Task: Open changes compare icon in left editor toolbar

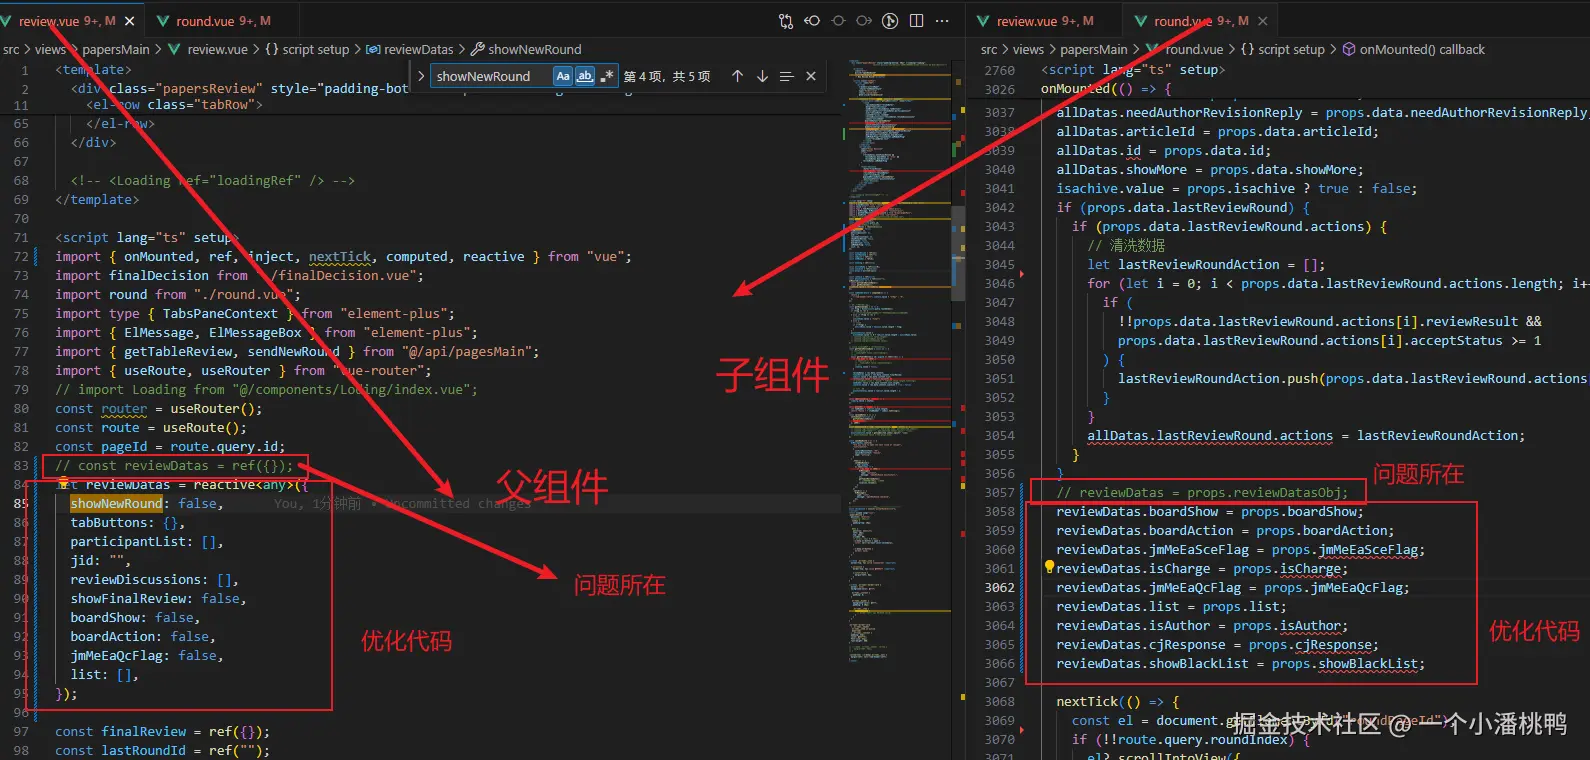Action: coord(786,21)
